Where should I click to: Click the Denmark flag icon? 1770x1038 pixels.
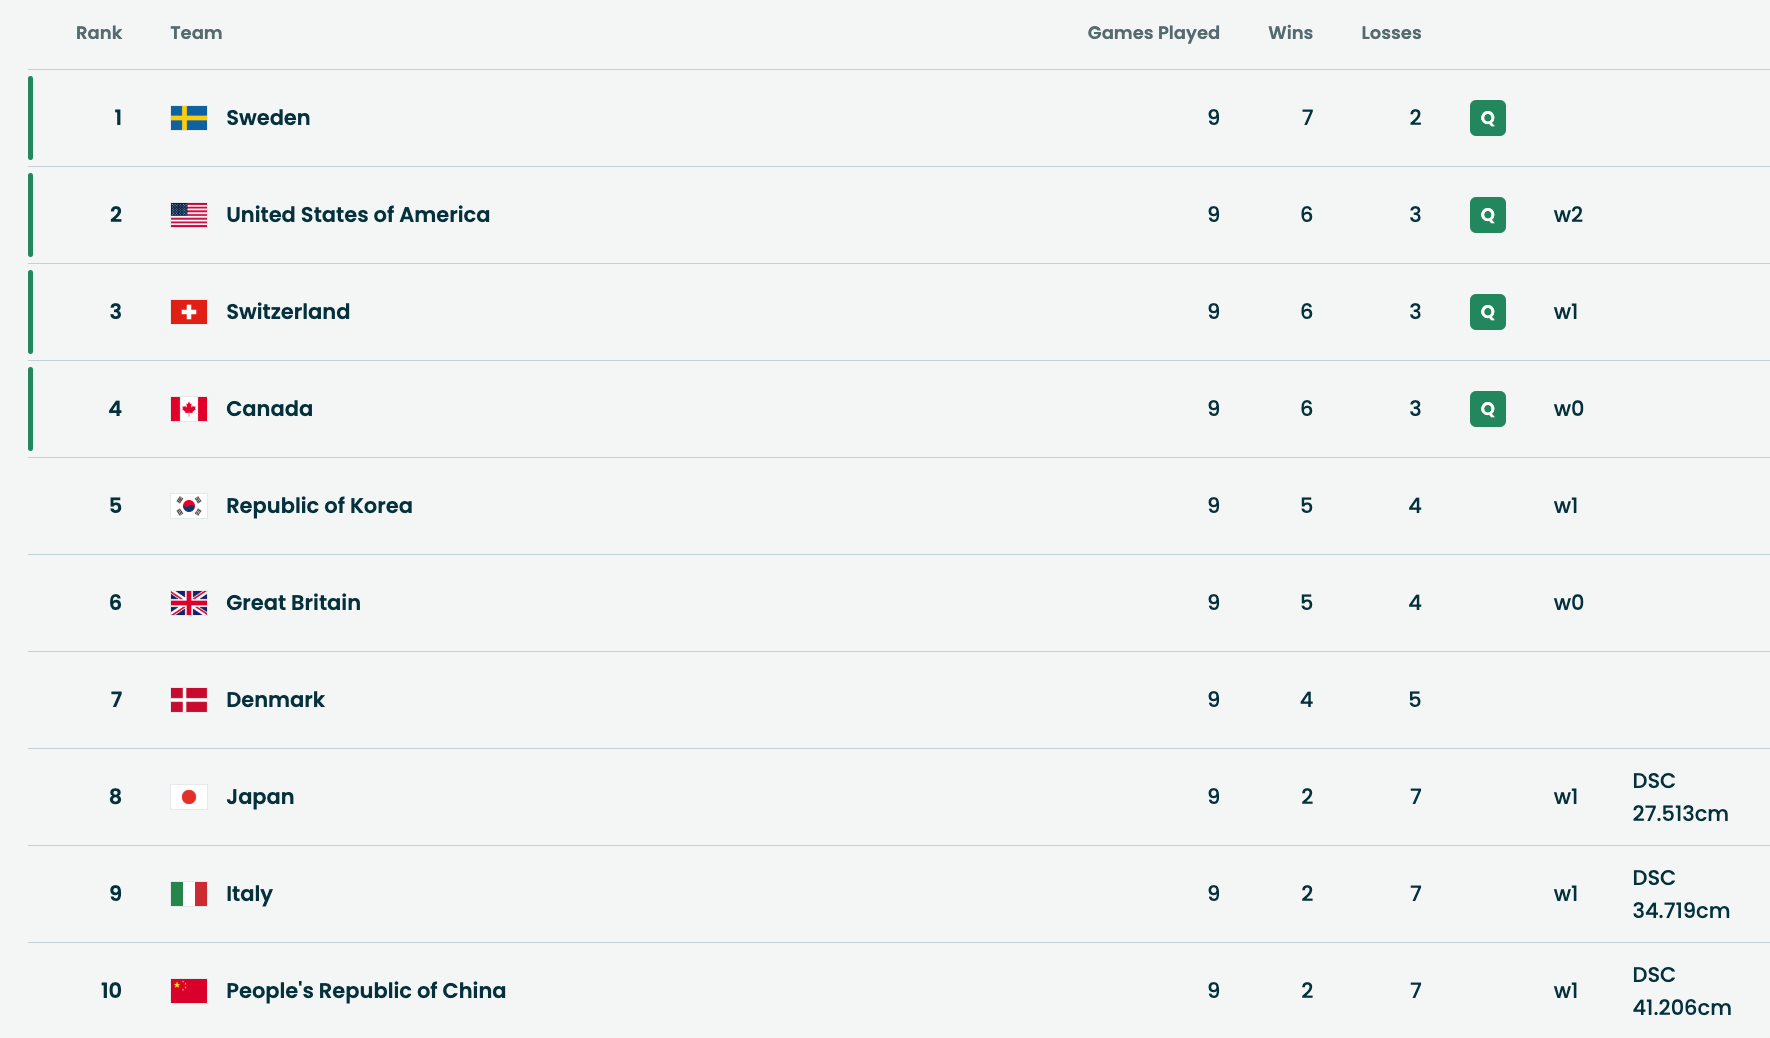coord(189,700)
